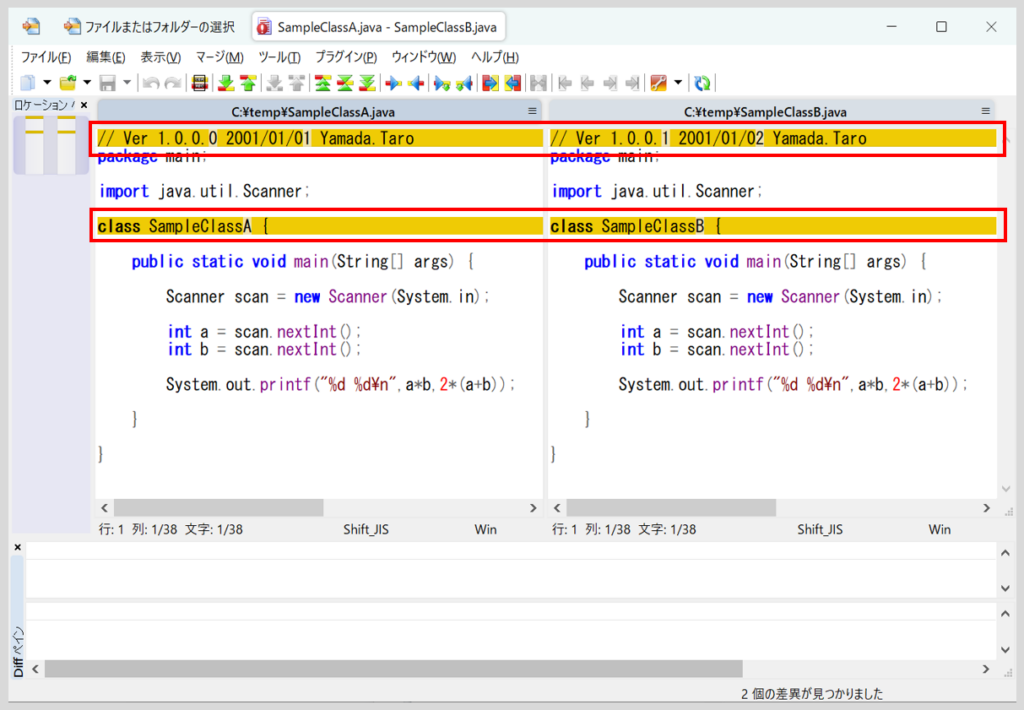Refresh the comparison with the green arrows icon
Viewport: 1024px width, 710px height.
[x=702, y=83]
